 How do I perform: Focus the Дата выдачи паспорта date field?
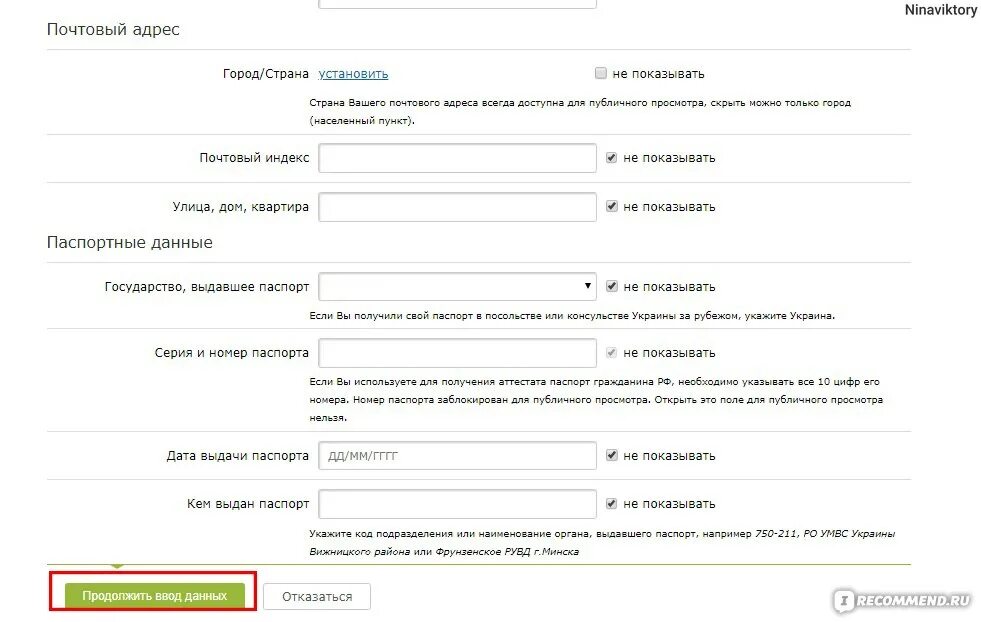[x=457, y=456]
